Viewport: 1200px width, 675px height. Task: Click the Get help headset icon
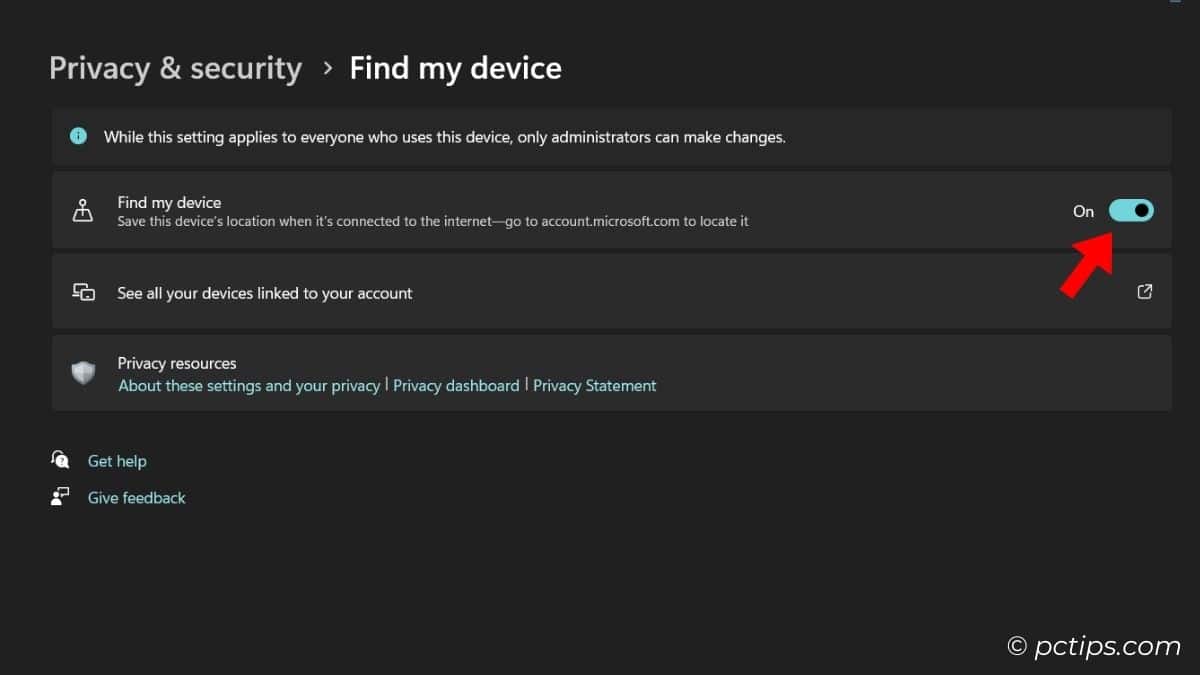pos(60,460)
